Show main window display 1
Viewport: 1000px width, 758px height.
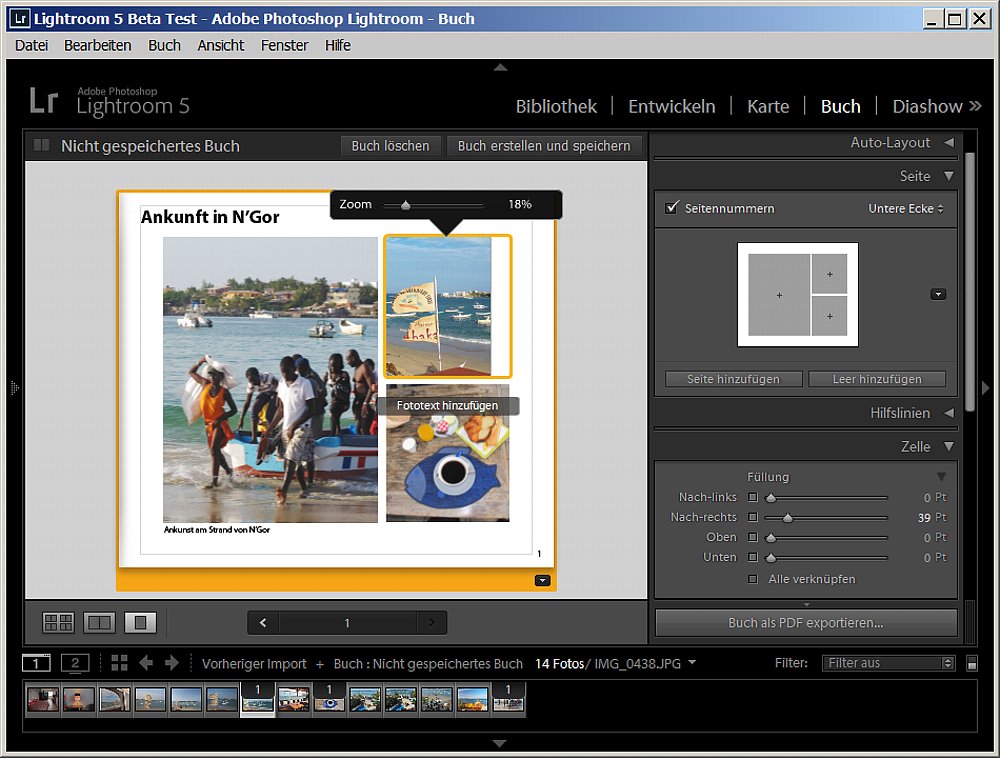click(x=36, y=664)
